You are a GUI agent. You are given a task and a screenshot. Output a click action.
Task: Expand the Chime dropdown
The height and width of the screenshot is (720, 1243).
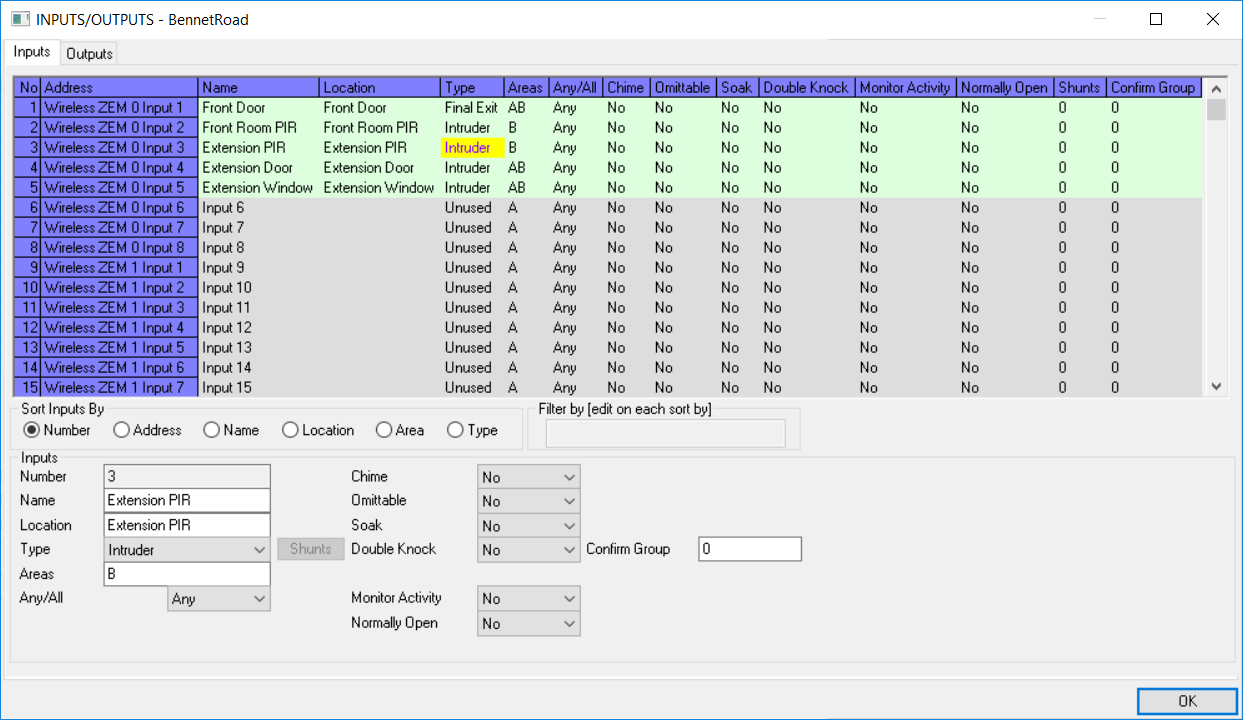pos(529,477)
